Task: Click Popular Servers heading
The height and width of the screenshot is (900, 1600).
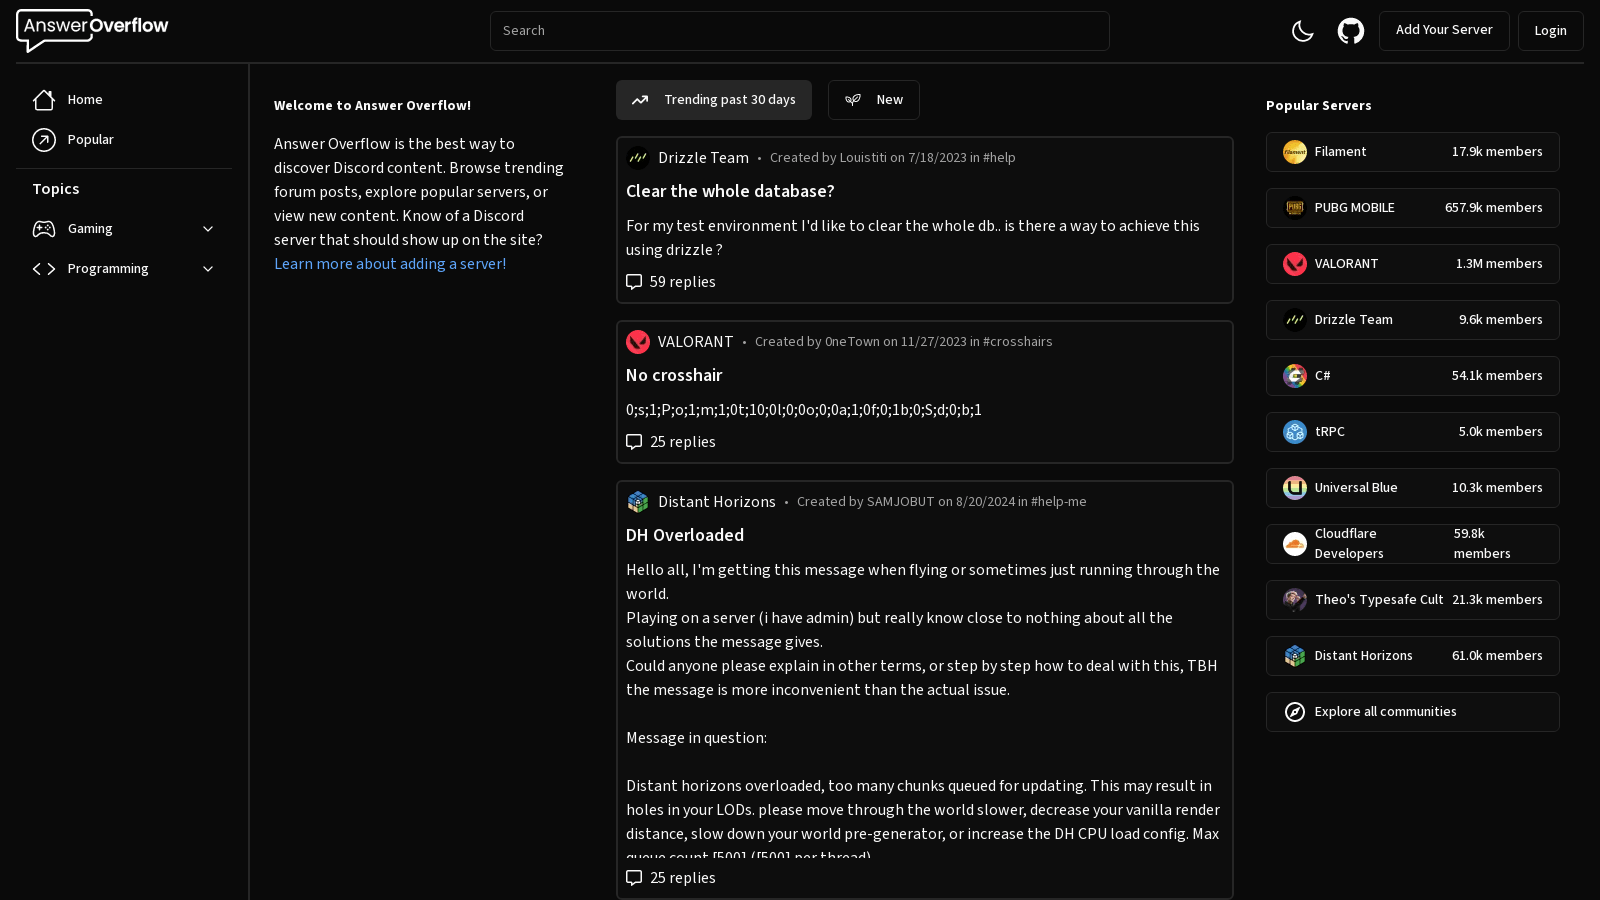Action: [x=1318, y=106]
